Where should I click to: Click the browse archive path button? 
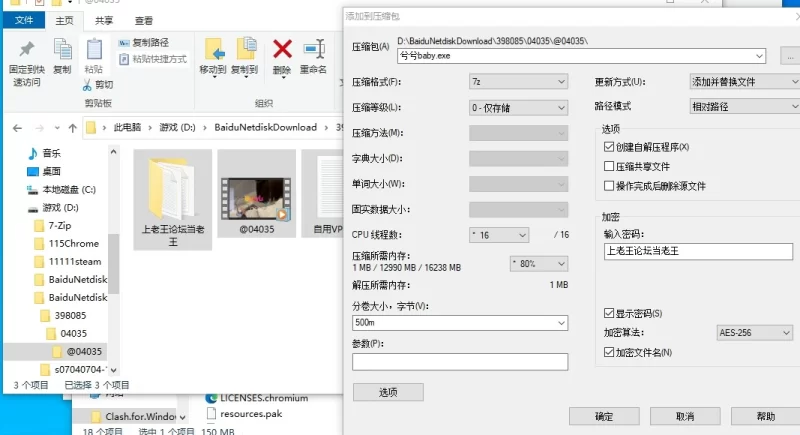click(x=790, y=56)
